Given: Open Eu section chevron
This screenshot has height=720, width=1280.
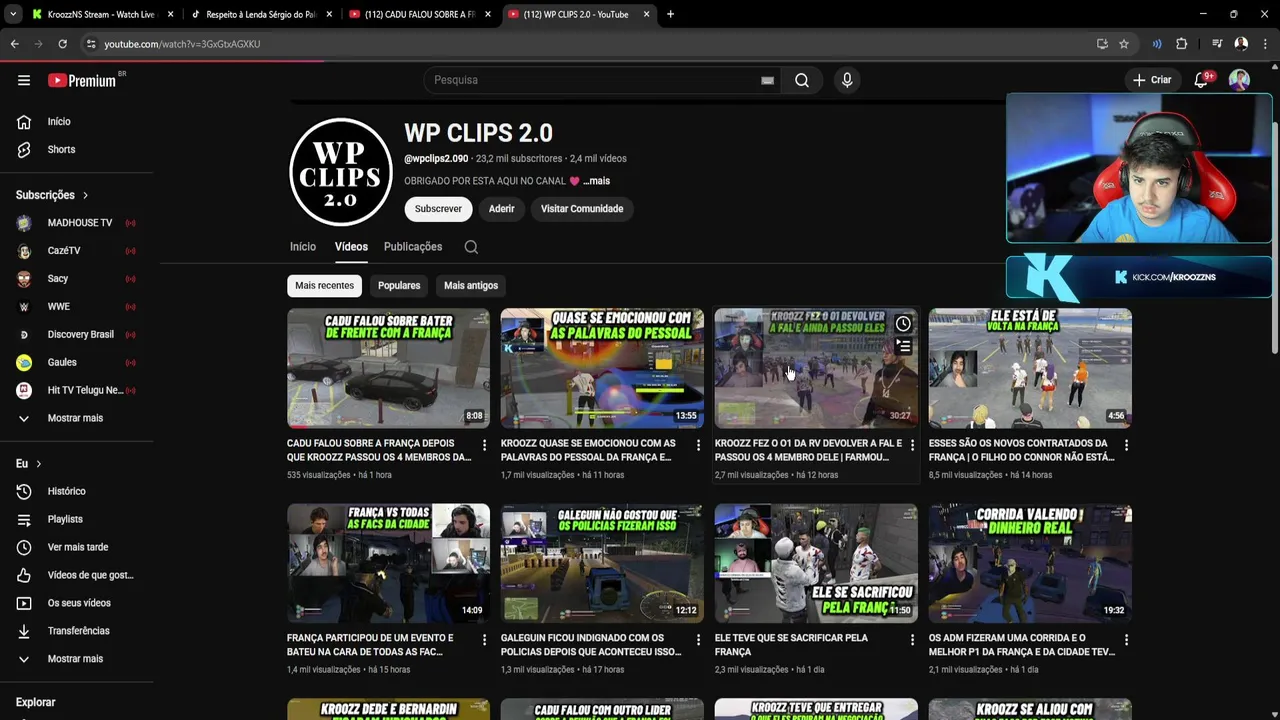Looking at the screenshot, I should (38, 464).
